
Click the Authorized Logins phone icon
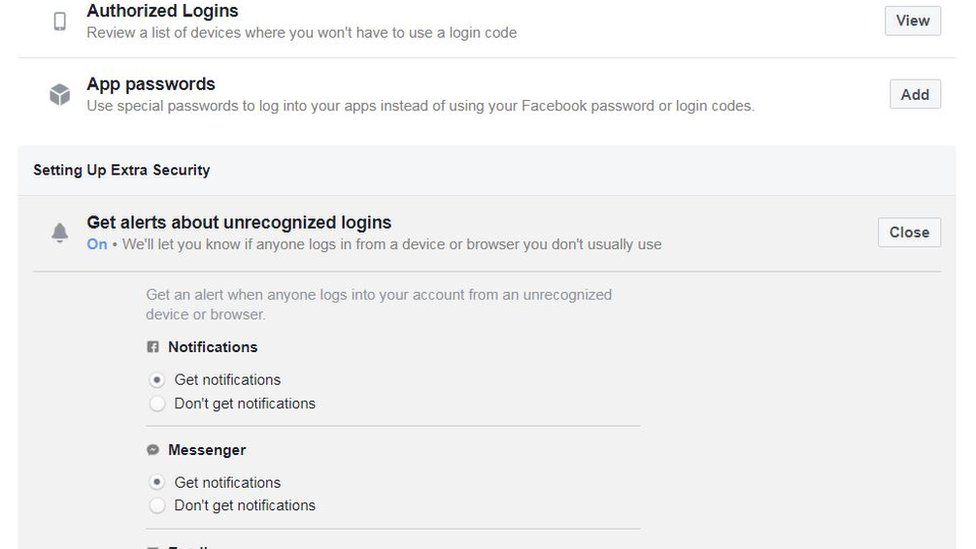(x=60, y=21)
